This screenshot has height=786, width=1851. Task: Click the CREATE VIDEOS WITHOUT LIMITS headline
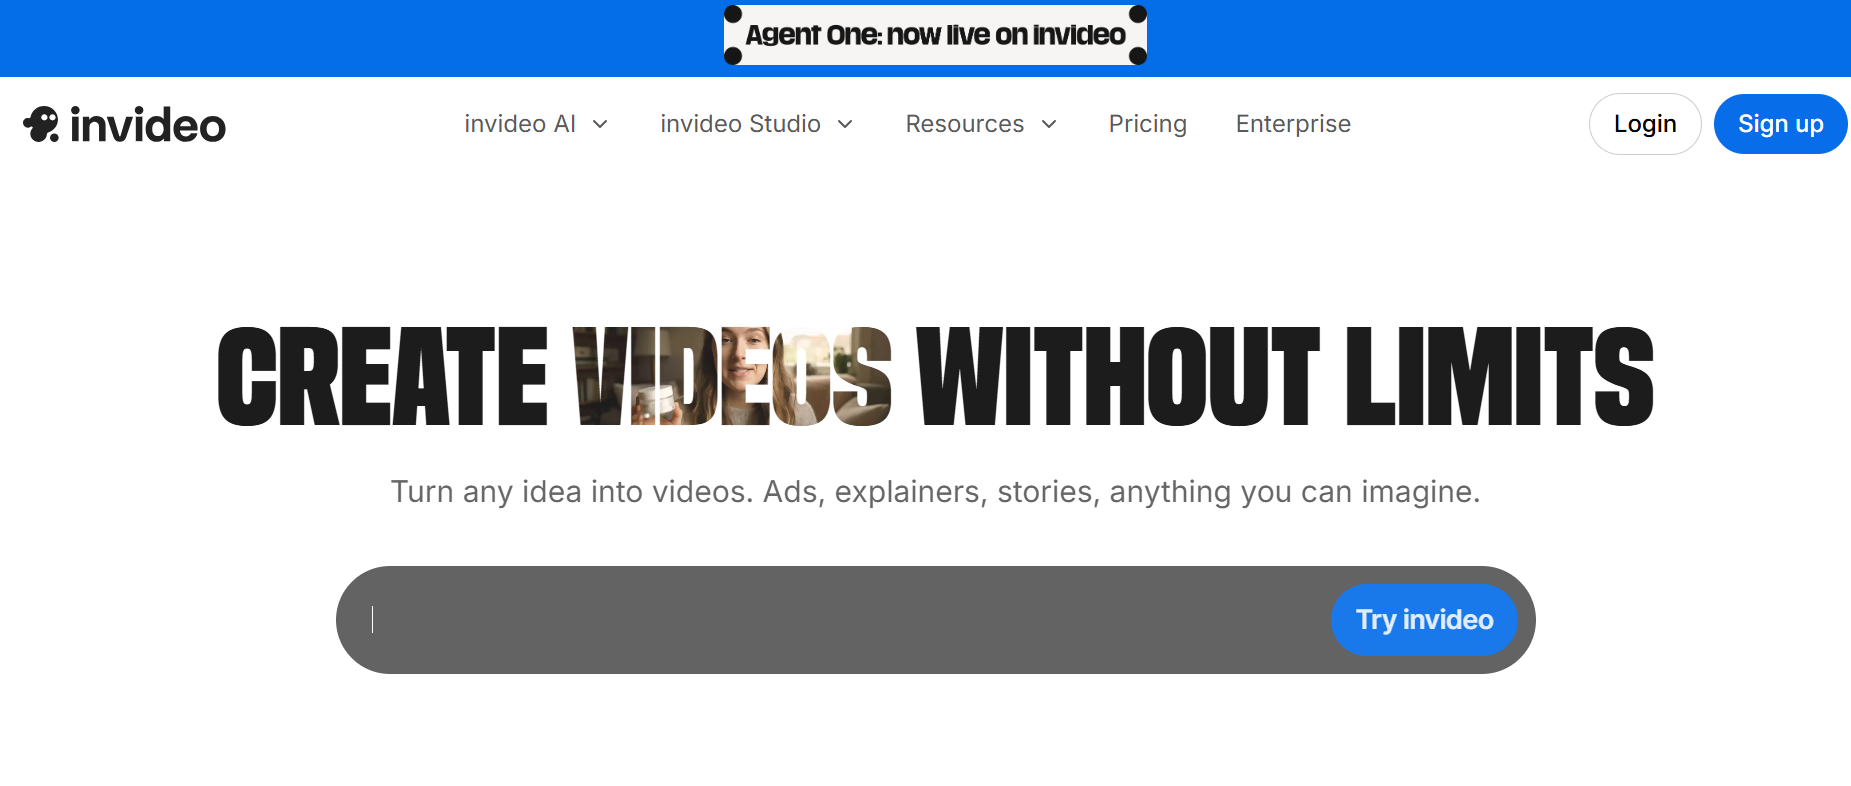(935, 377)
